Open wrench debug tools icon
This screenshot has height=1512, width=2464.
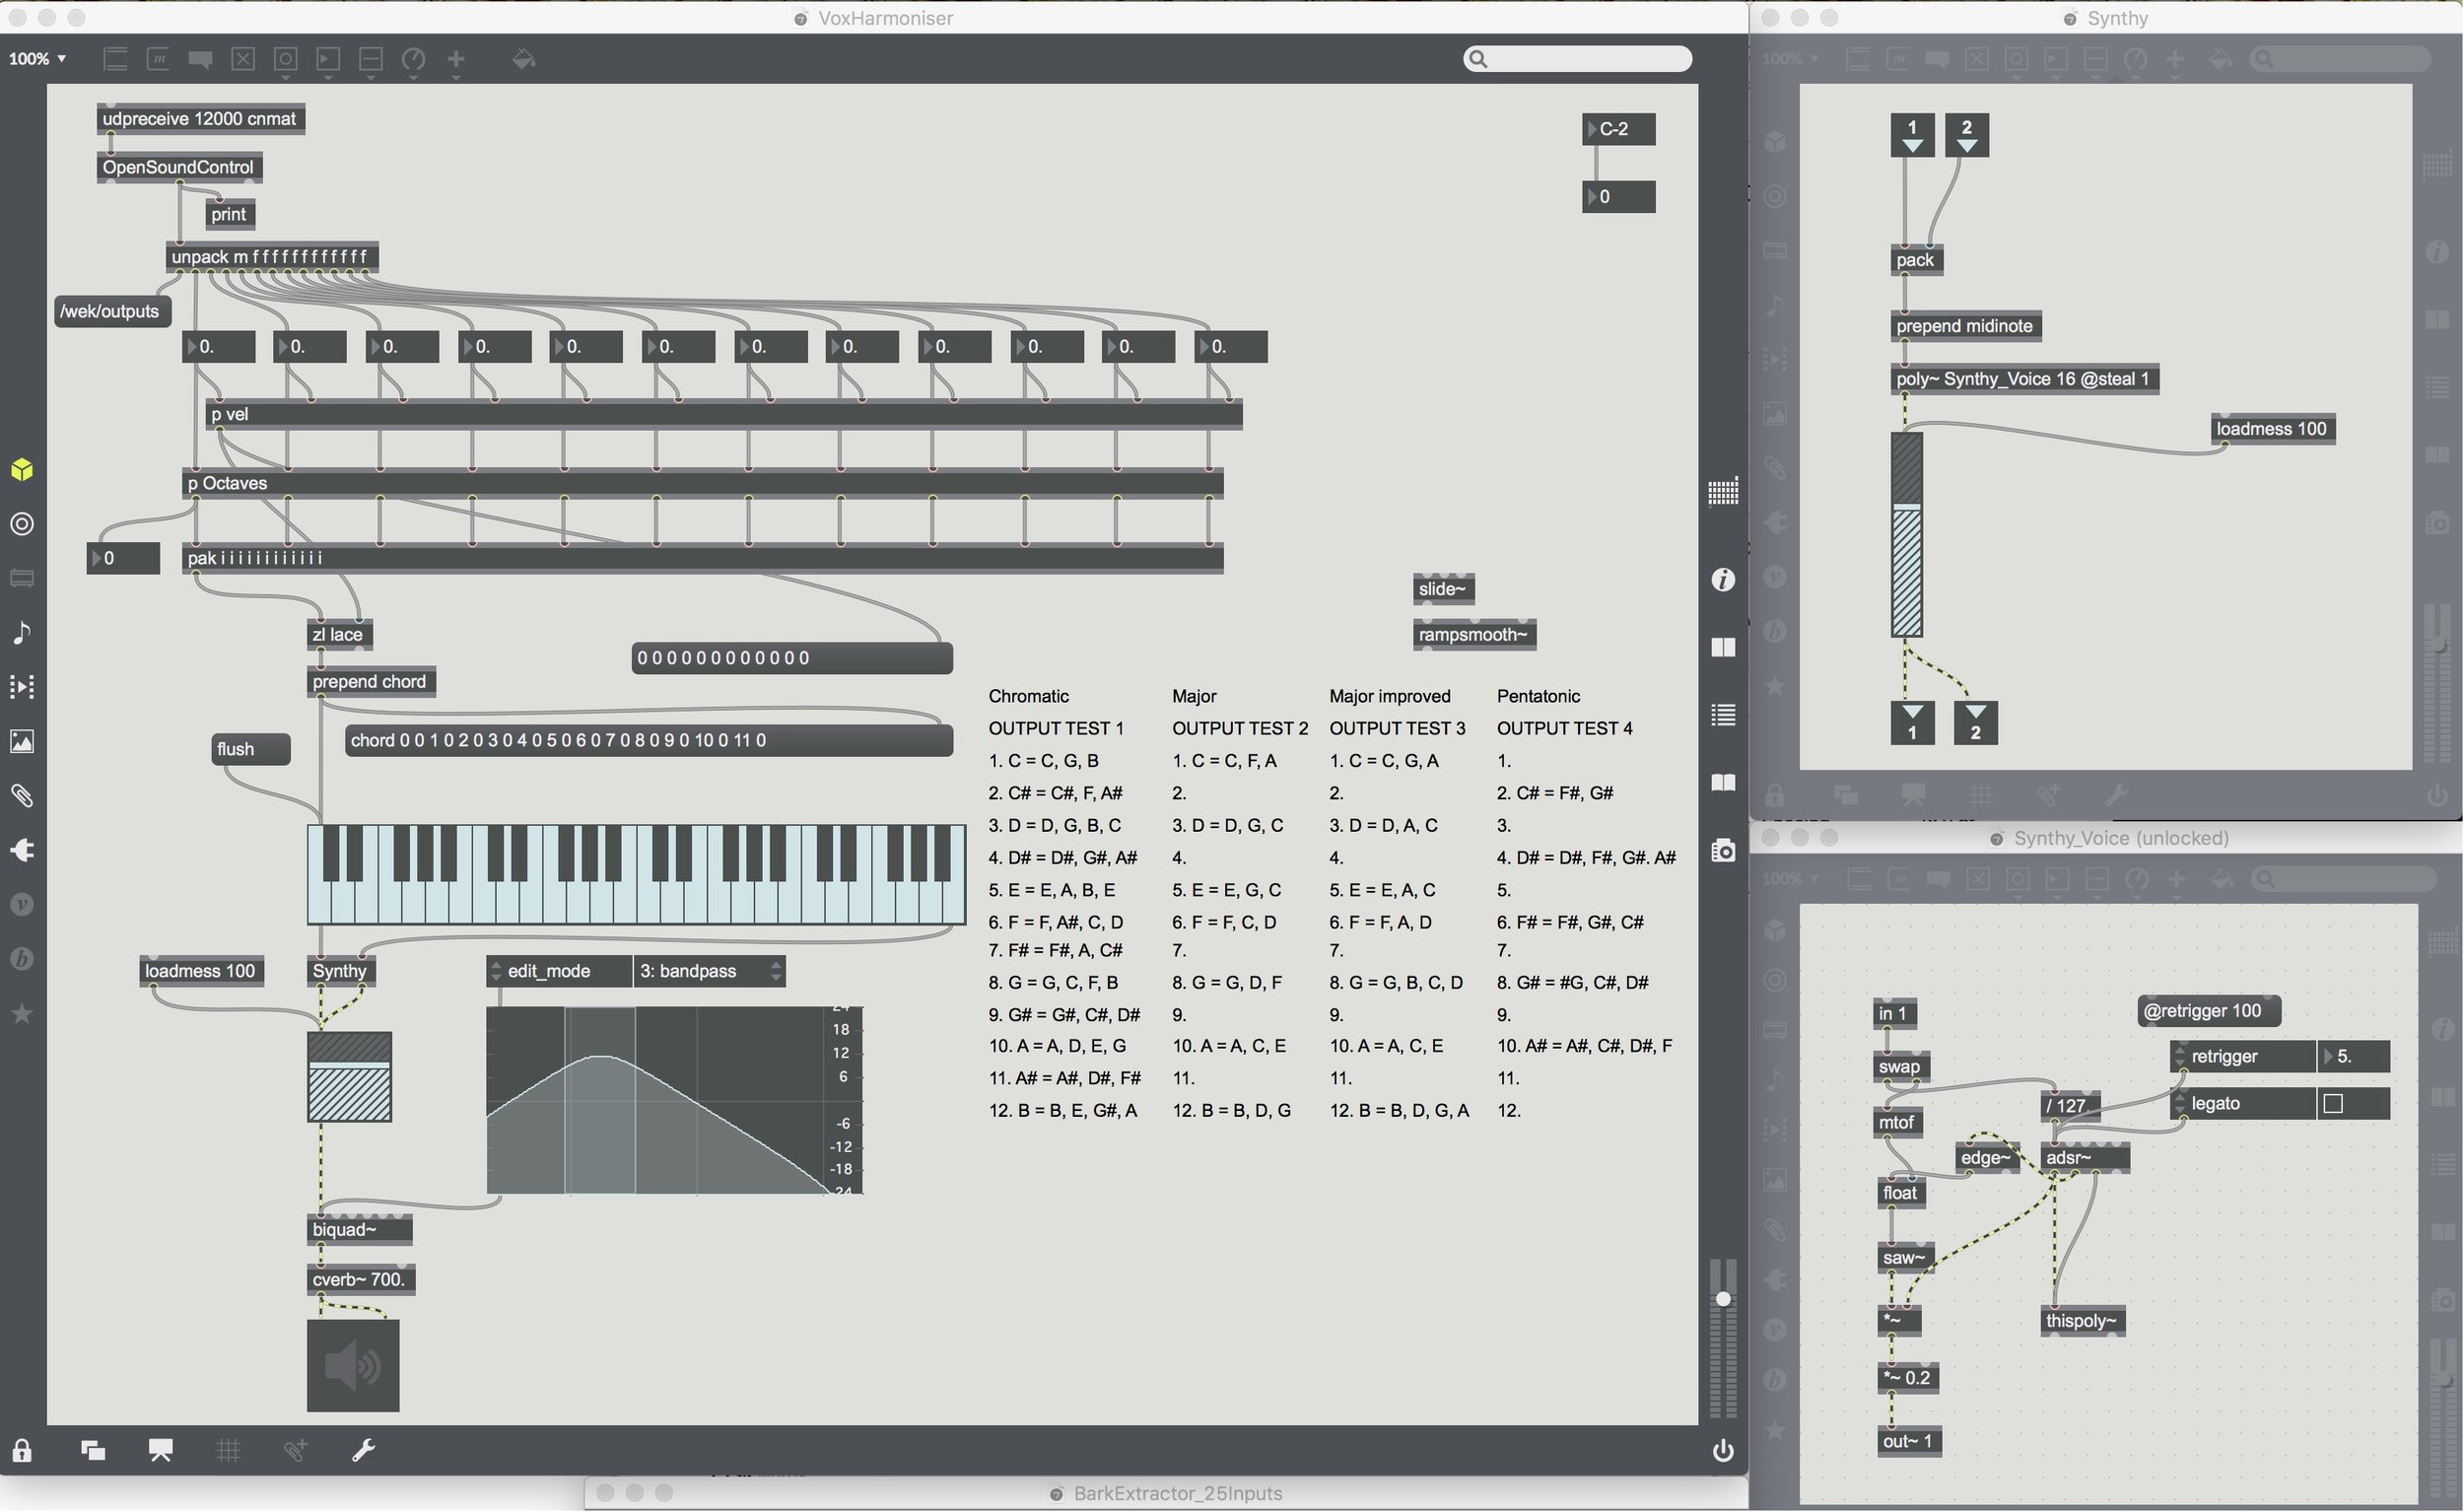363,1451
